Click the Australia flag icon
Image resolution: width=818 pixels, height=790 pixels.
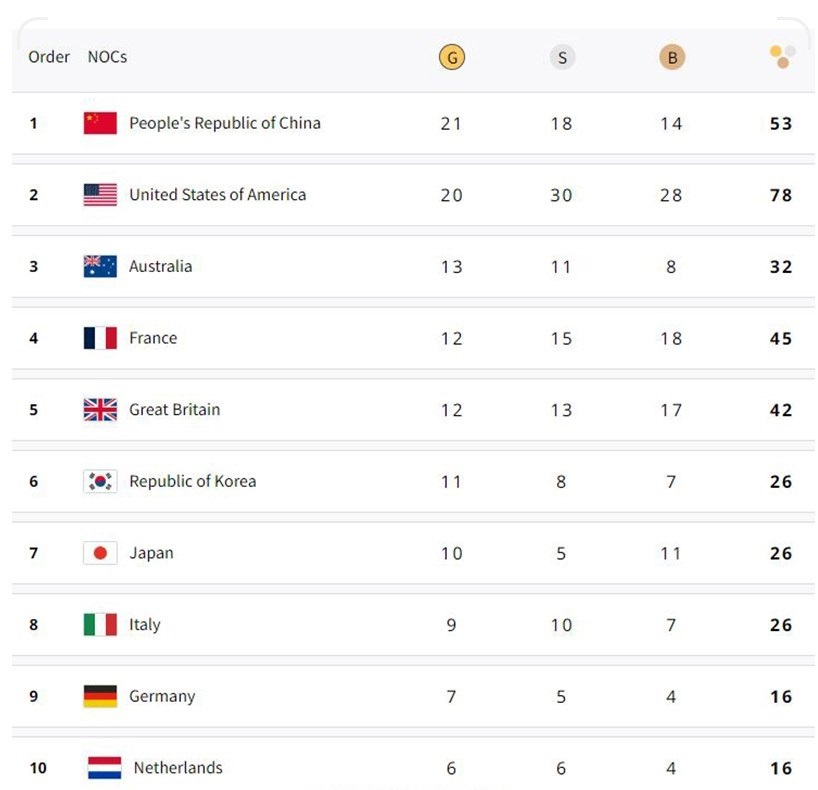[100, 266]
